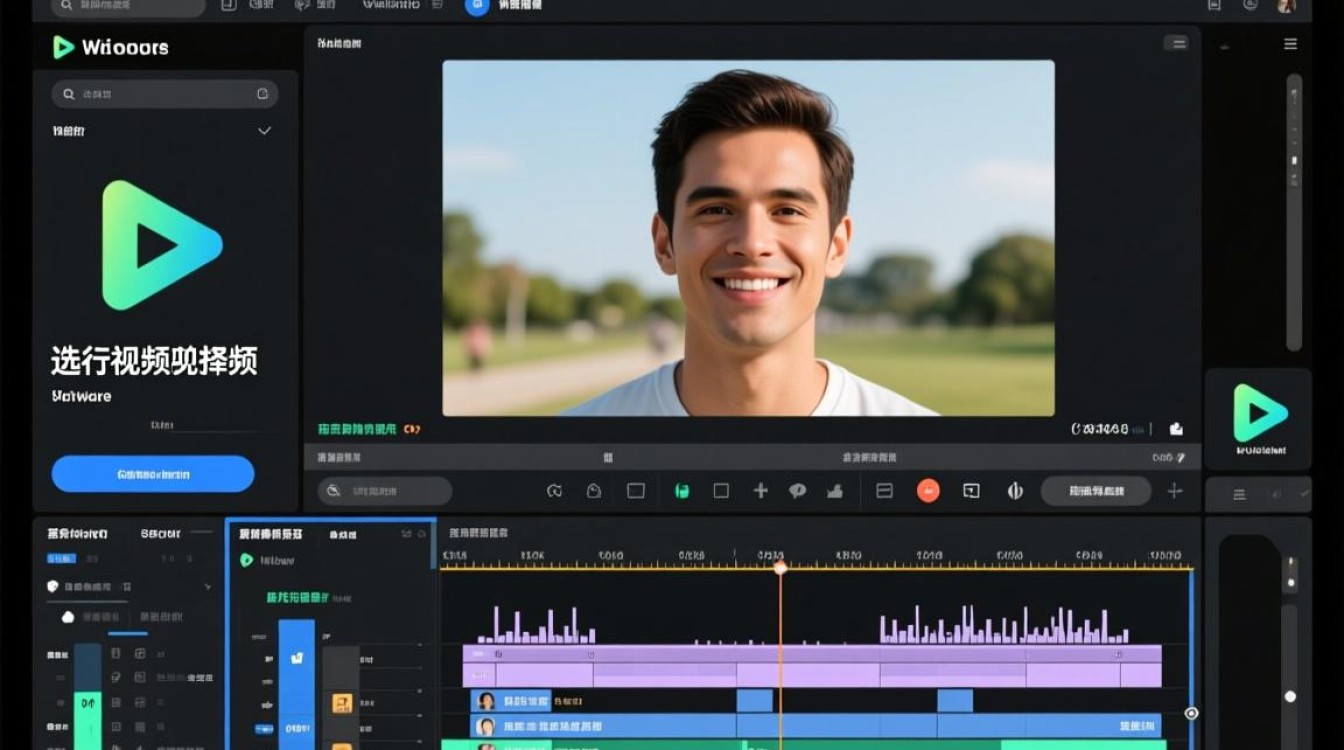Viewport: 1344px width, 750px height.
Task: Click the red record button in toolbar
Action: (928, 491)
